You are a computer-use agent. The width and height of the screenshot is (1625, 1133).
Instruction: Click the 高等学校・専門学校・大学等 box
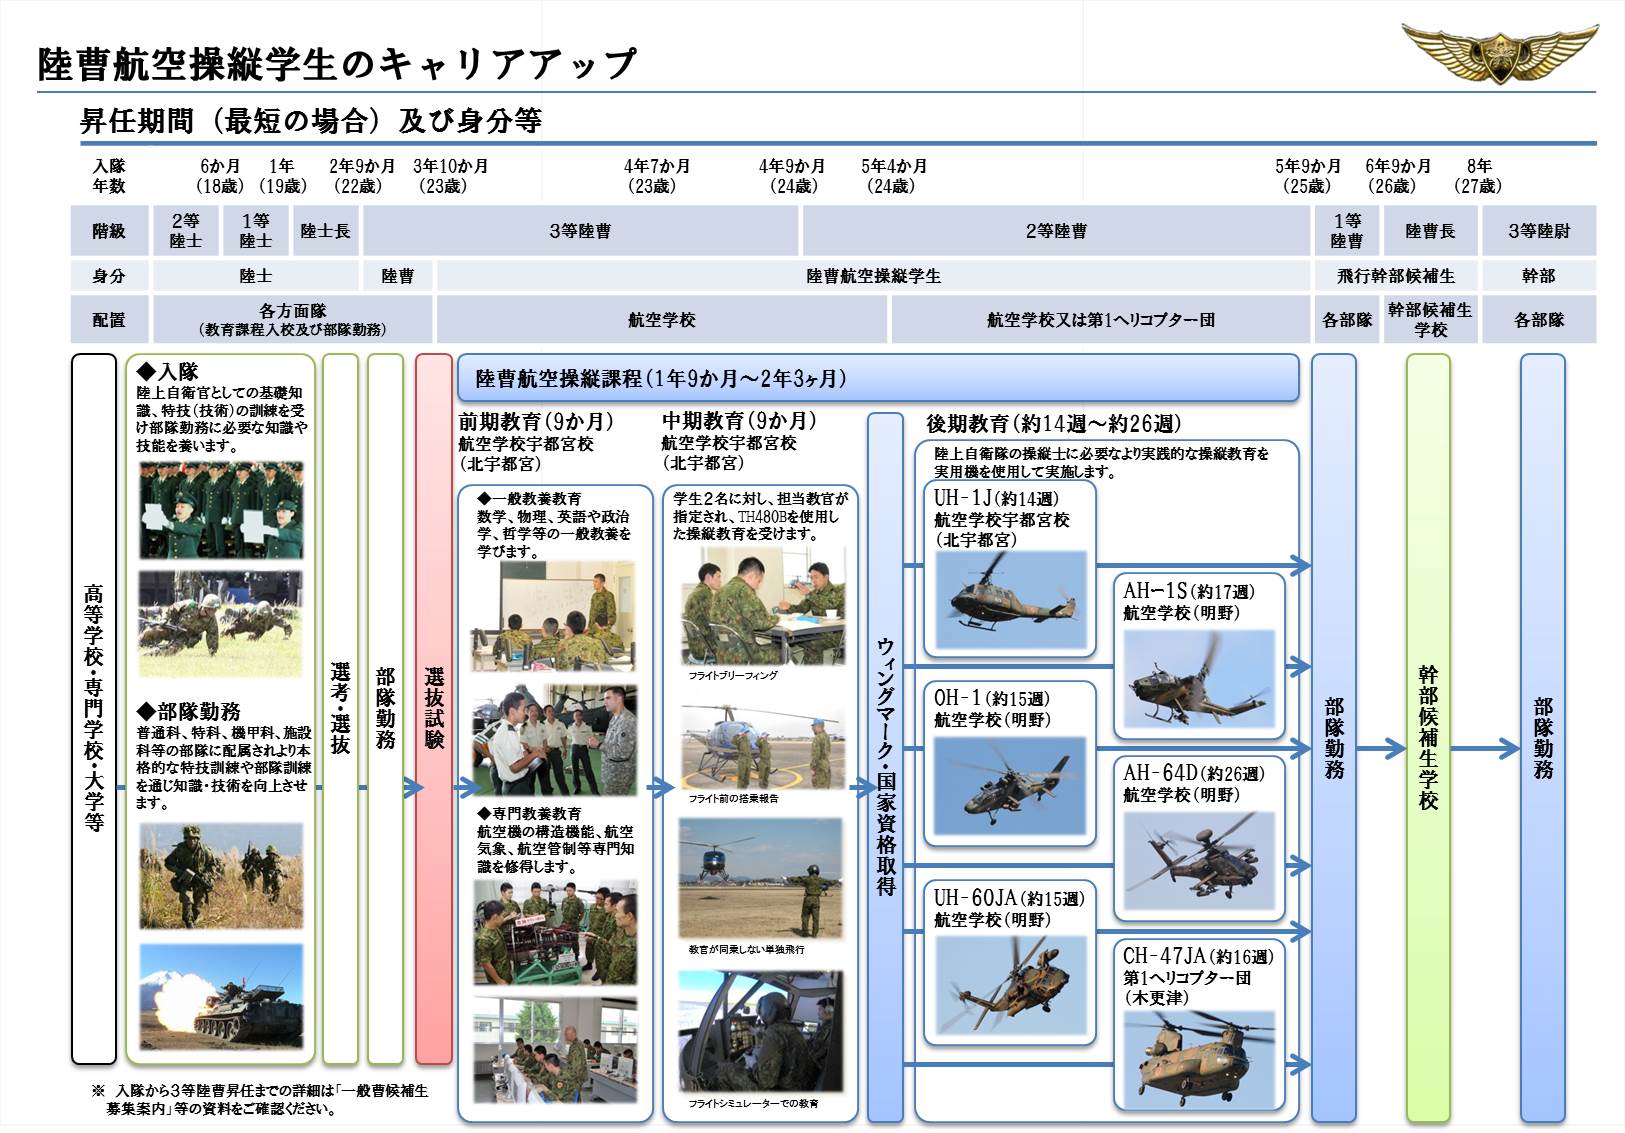(94, 708)
